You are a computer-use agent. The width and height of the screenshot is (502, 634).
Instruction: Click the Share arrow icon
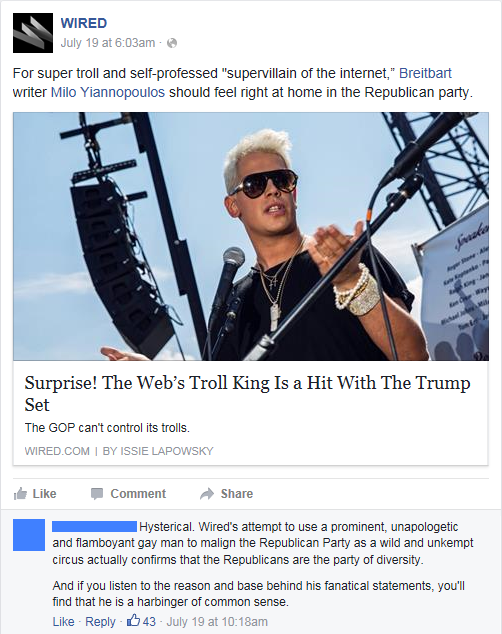[207, 494]
